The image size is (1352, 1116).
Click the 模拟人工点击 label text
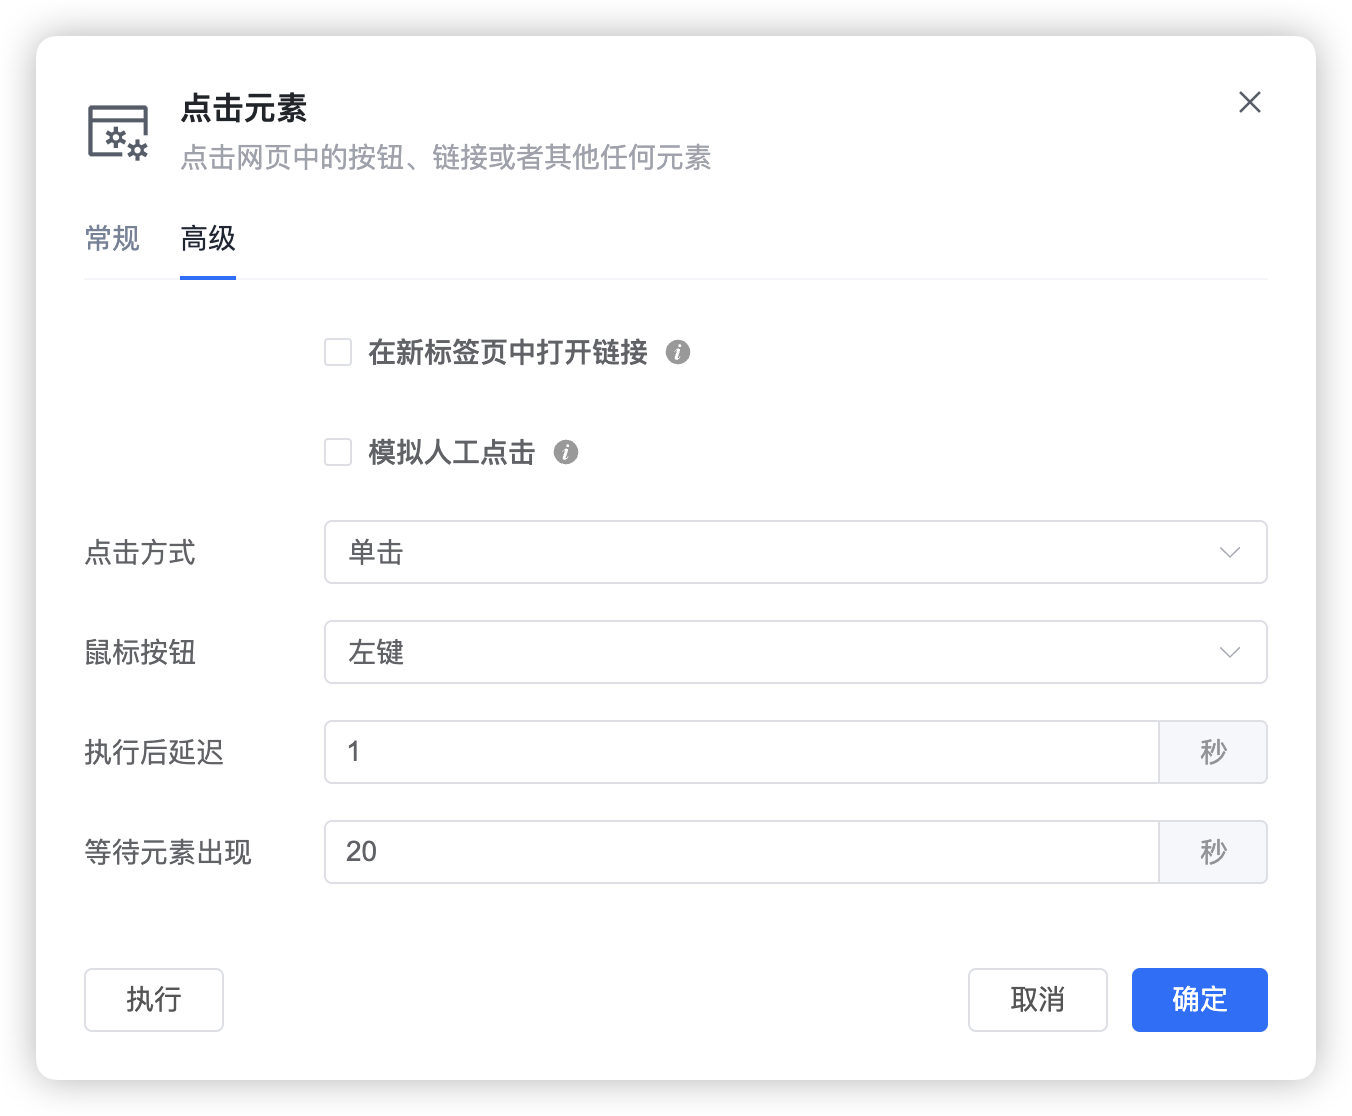pyautogui.click(x=452, y=452)
